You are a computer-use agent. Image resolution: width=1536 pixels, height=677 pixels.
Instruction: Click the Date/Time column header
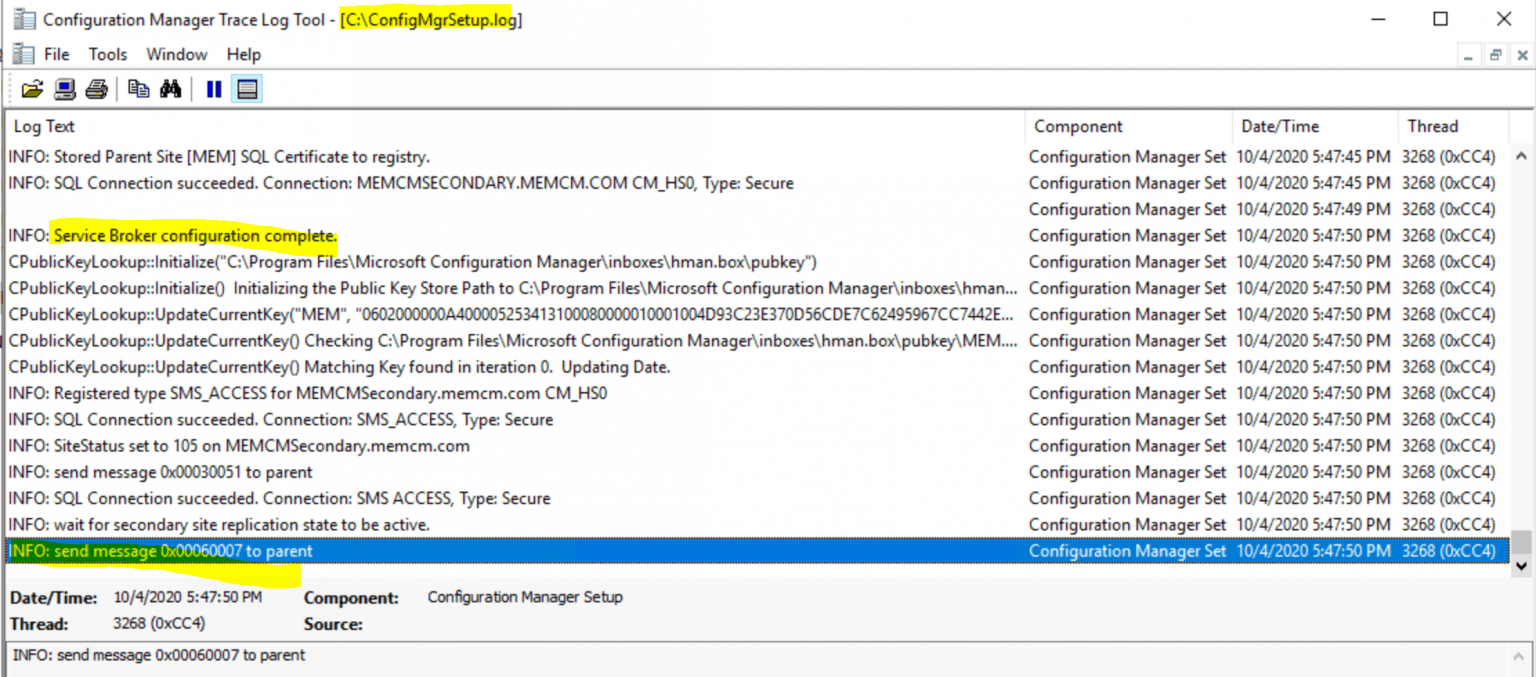1280,126
